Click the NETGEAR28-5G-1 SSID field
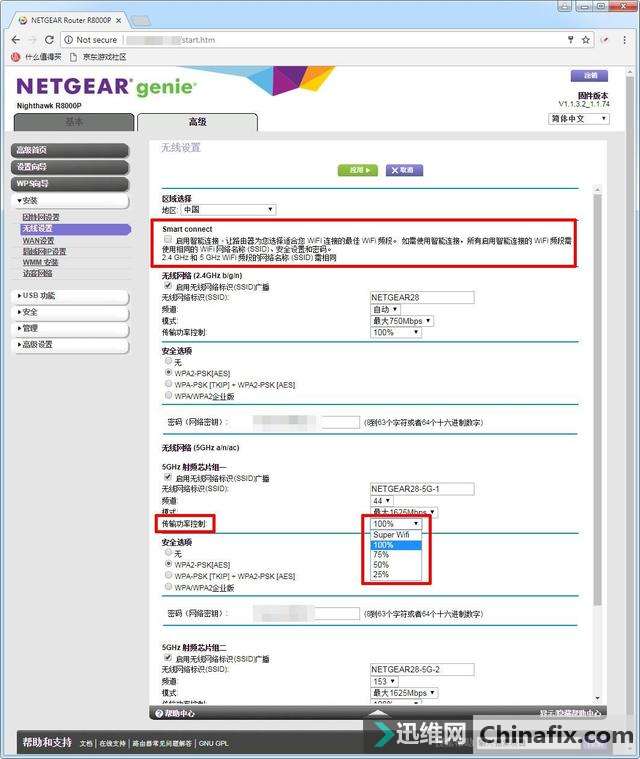 pyautogui.click(x=422, y=489)
